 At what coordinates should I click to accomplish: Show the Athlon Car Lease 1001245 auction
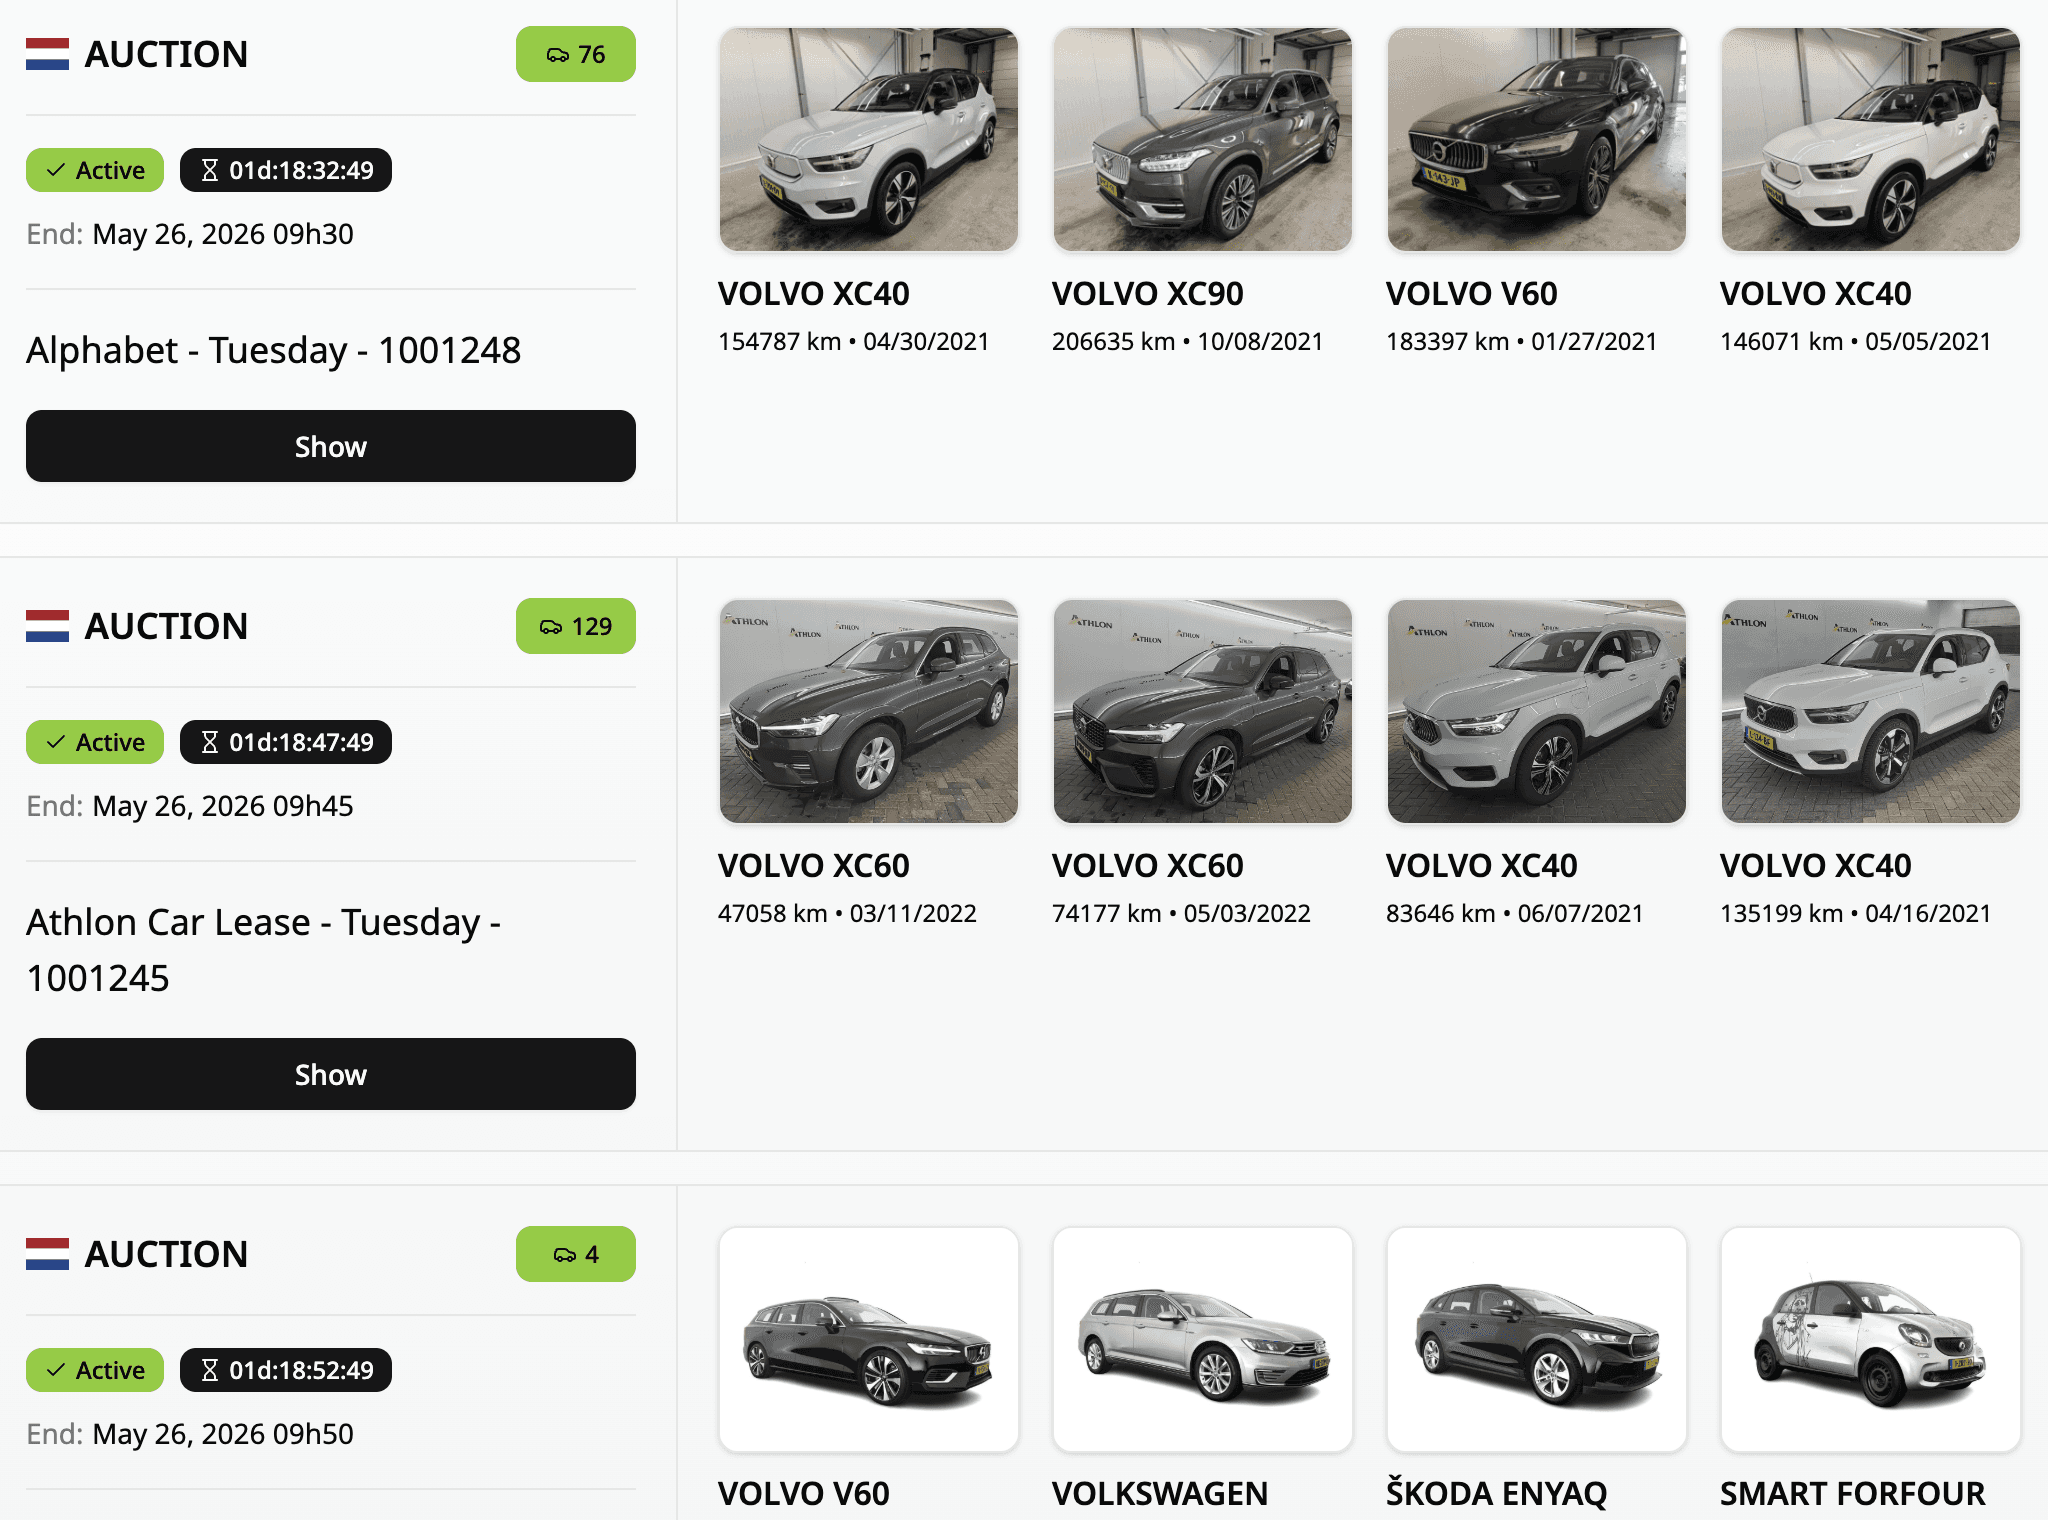pos(331,1074)
